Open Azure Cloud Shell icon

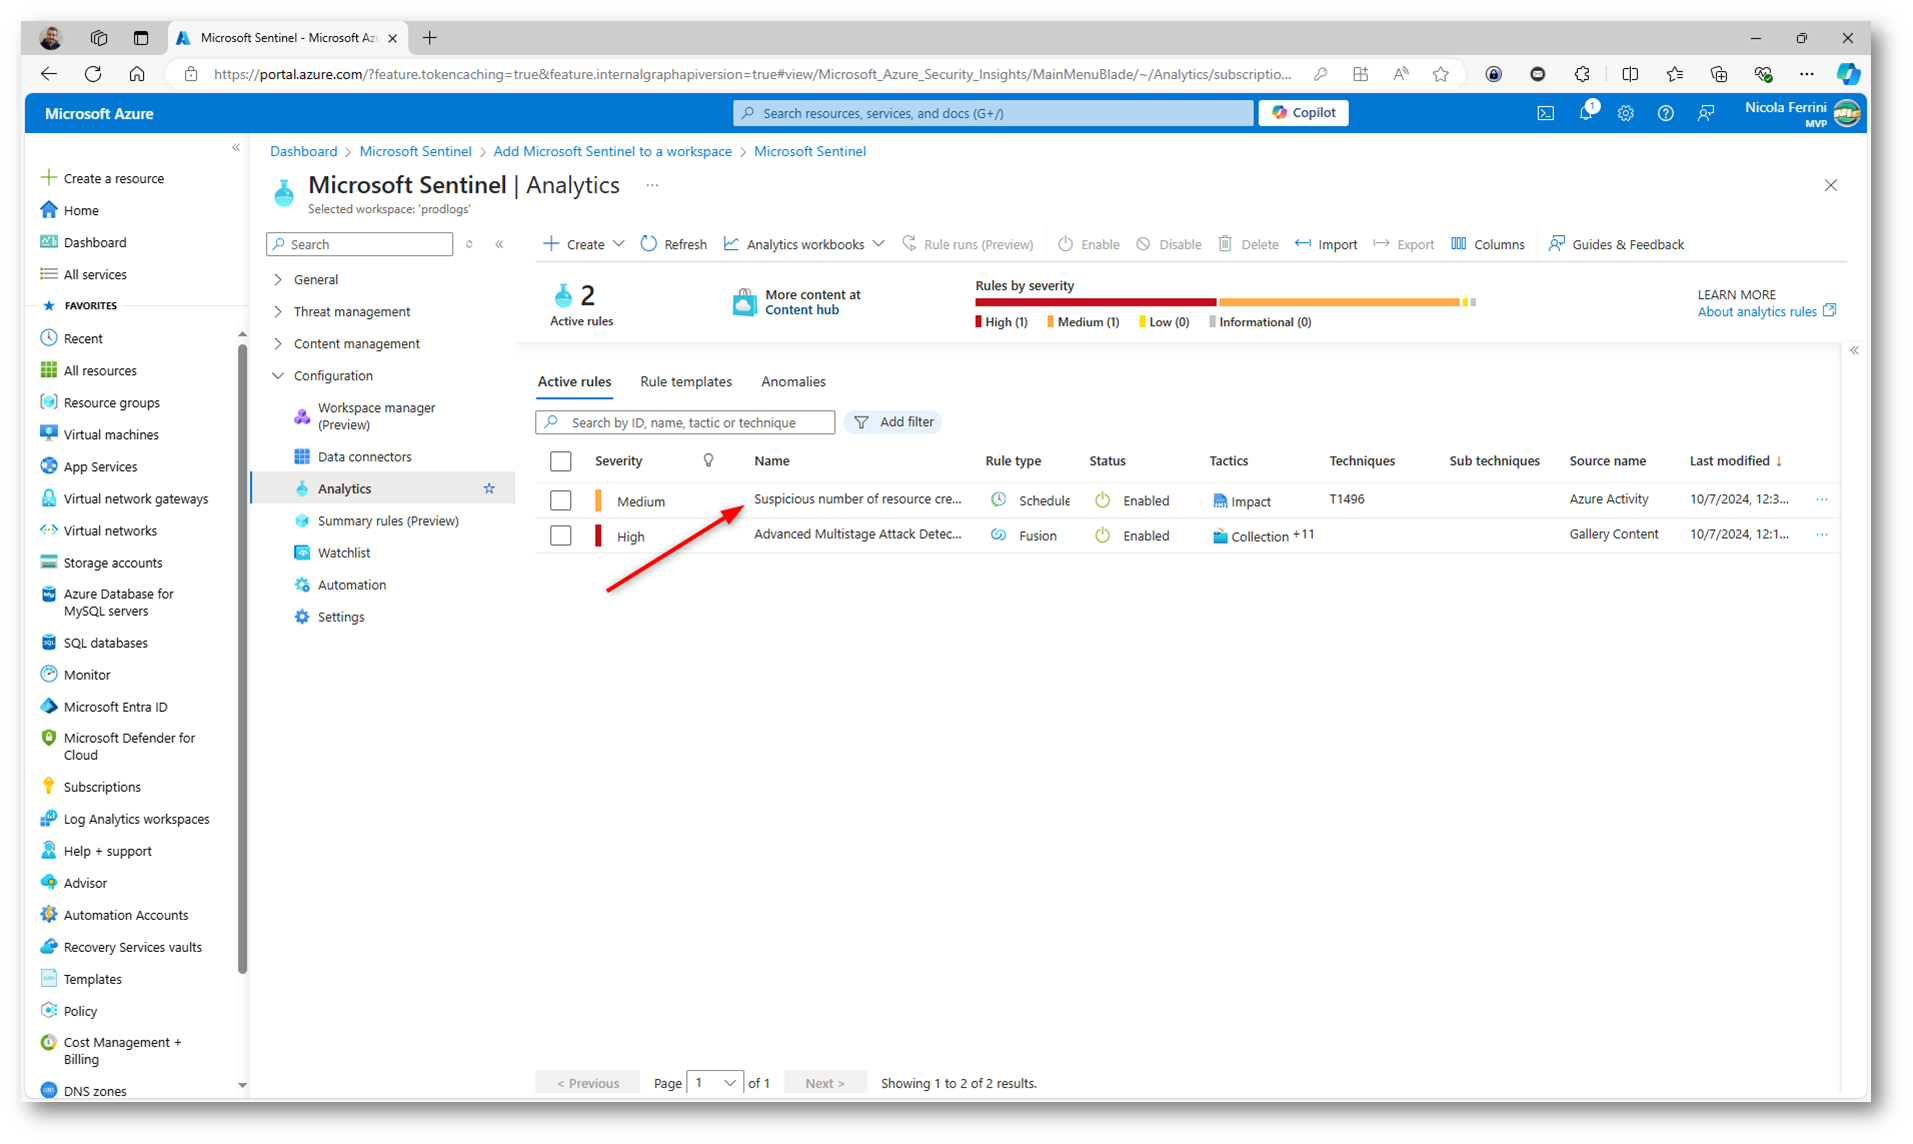pyautogui.click(x=1545, y=113)
